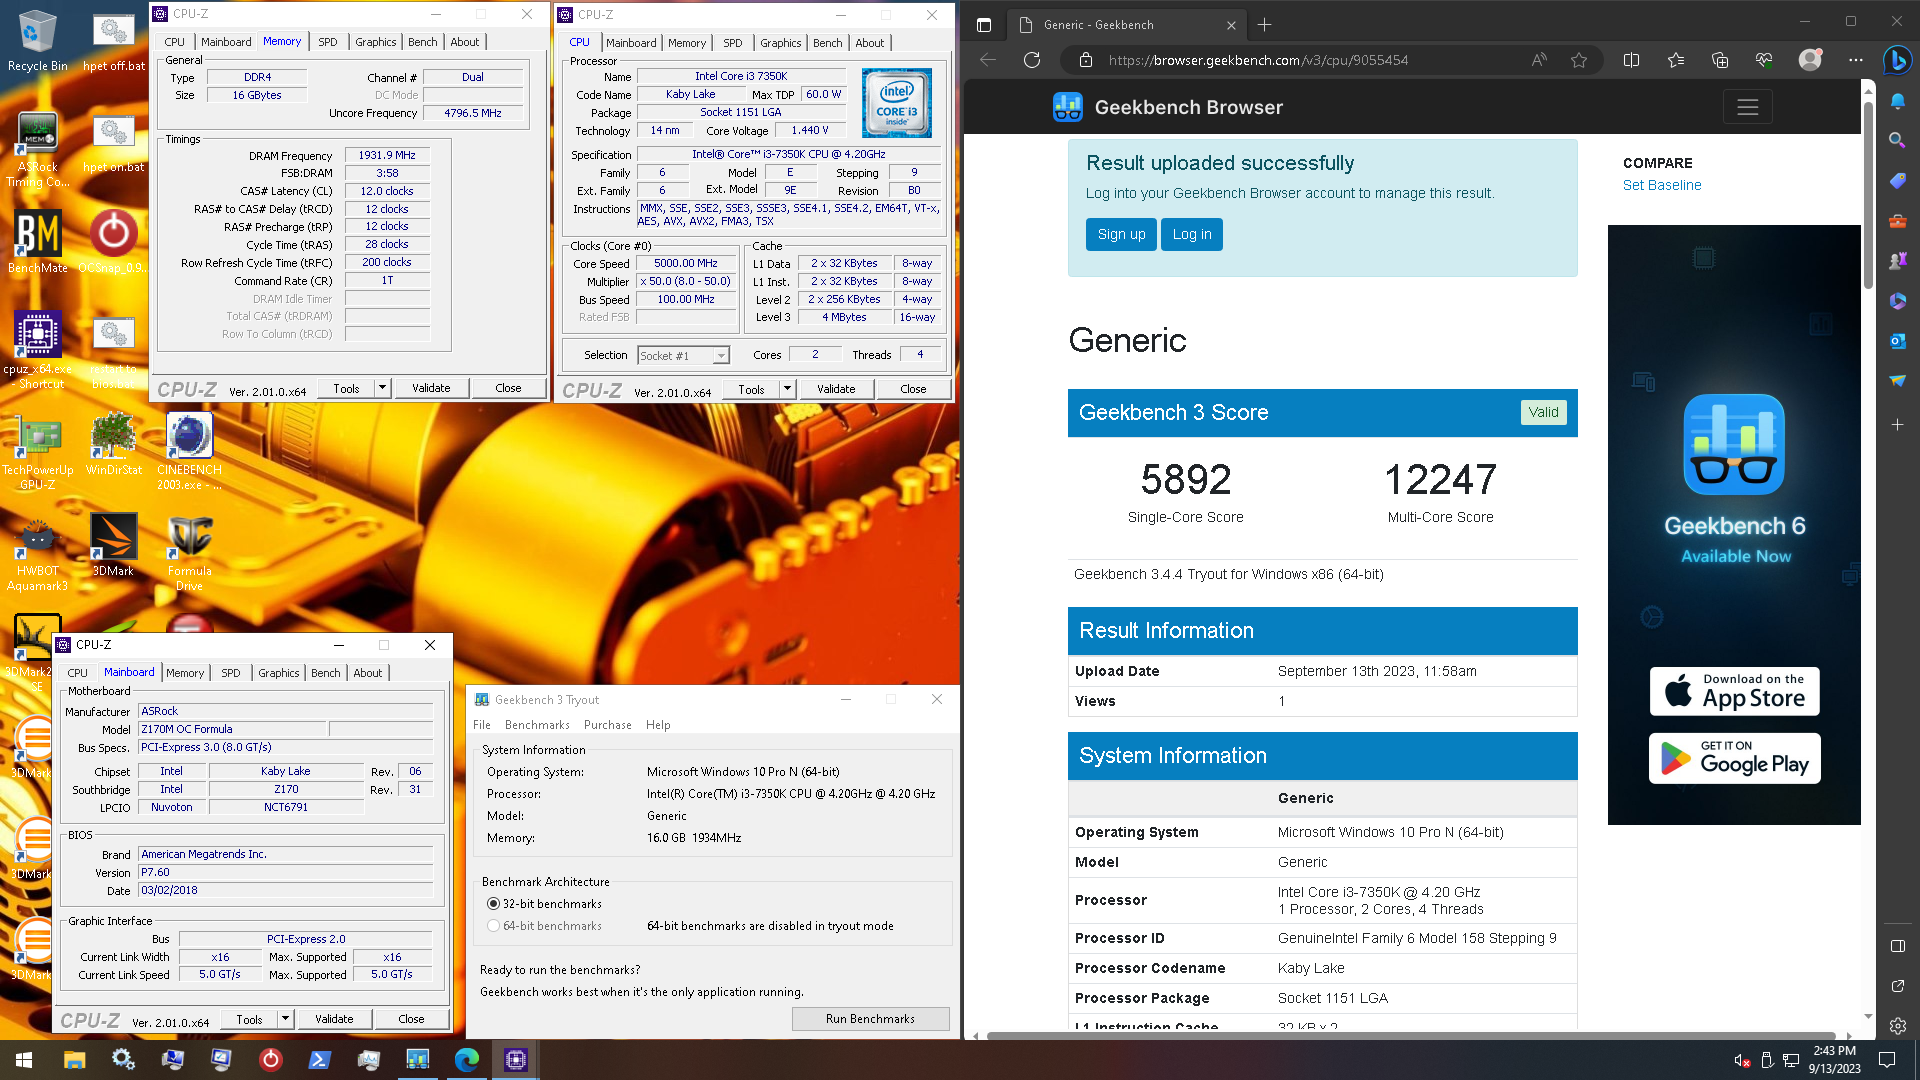The height and width of the screenshot is (1080, 1920).
Task: Open tab actions menu icon in Edge
Action: pos(984,25)
